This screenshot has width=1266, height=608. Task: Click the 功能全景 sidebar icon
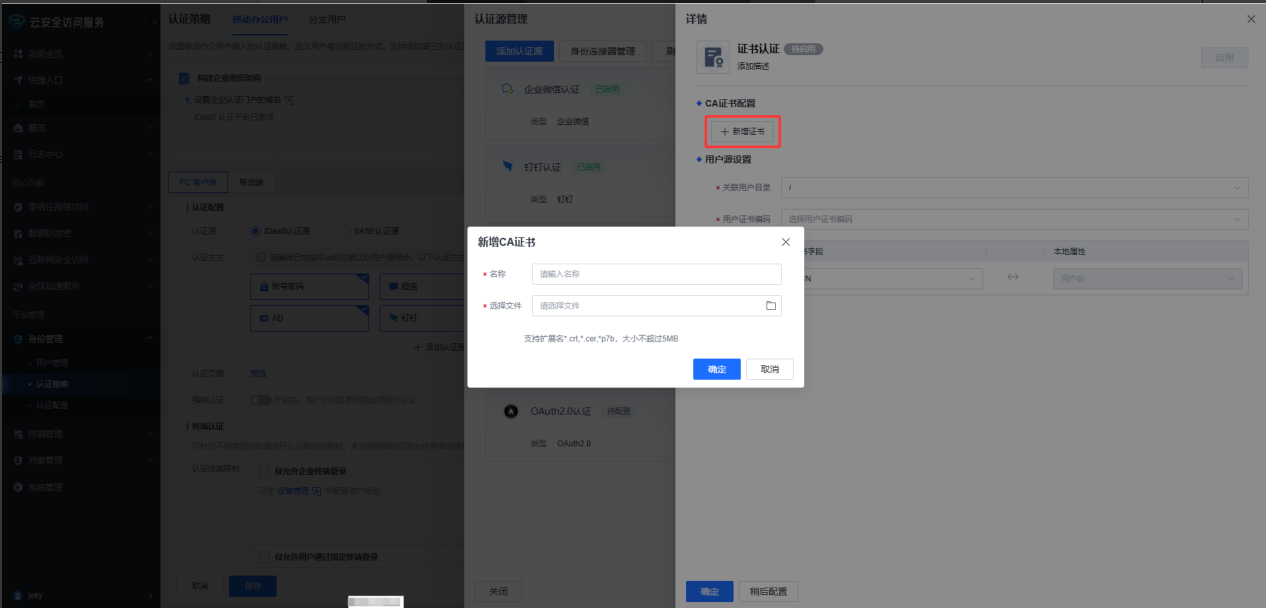[18, 53]
